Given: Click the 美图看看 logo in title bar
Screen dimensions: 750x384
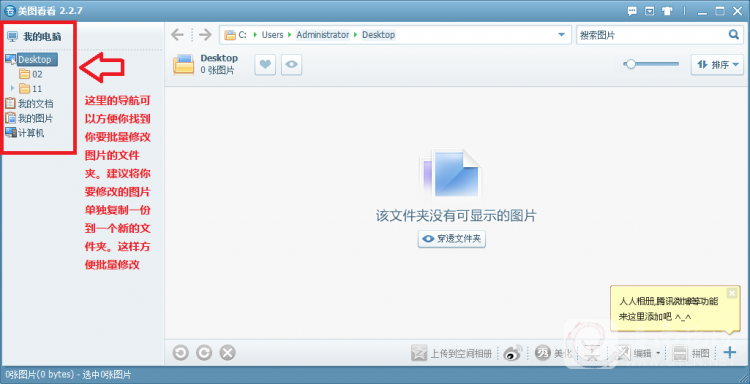Looking at the screenshot, I should (x=9, y=11).
